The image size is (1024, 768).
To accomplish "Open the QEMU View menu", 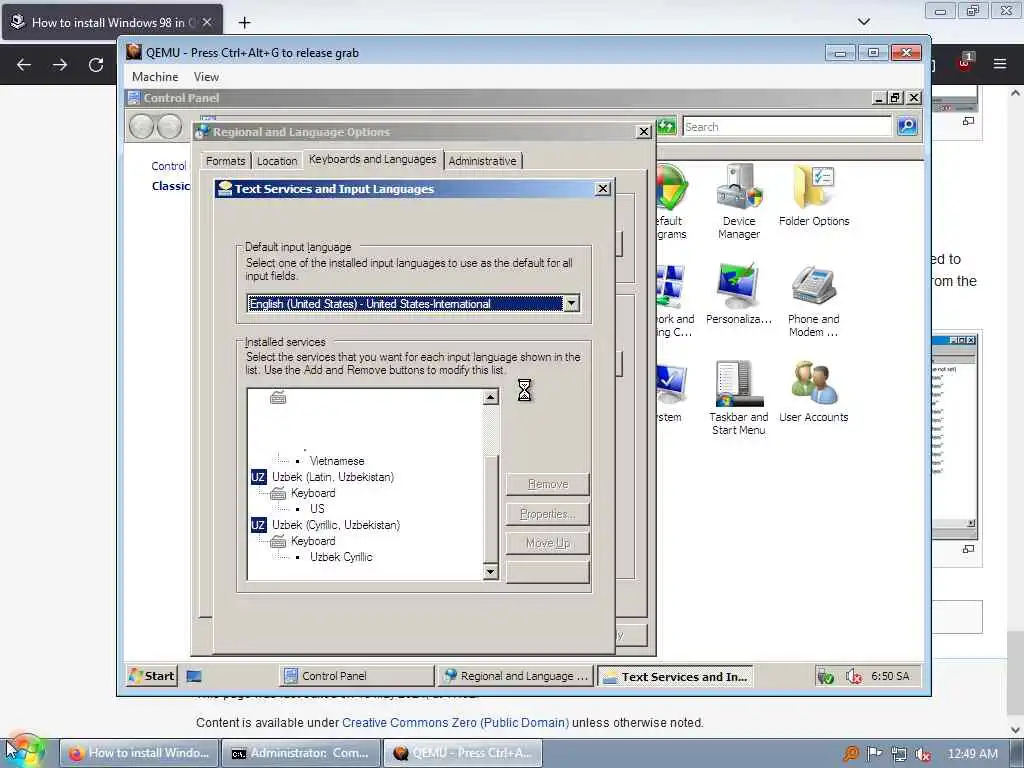I will pos(206,76).
